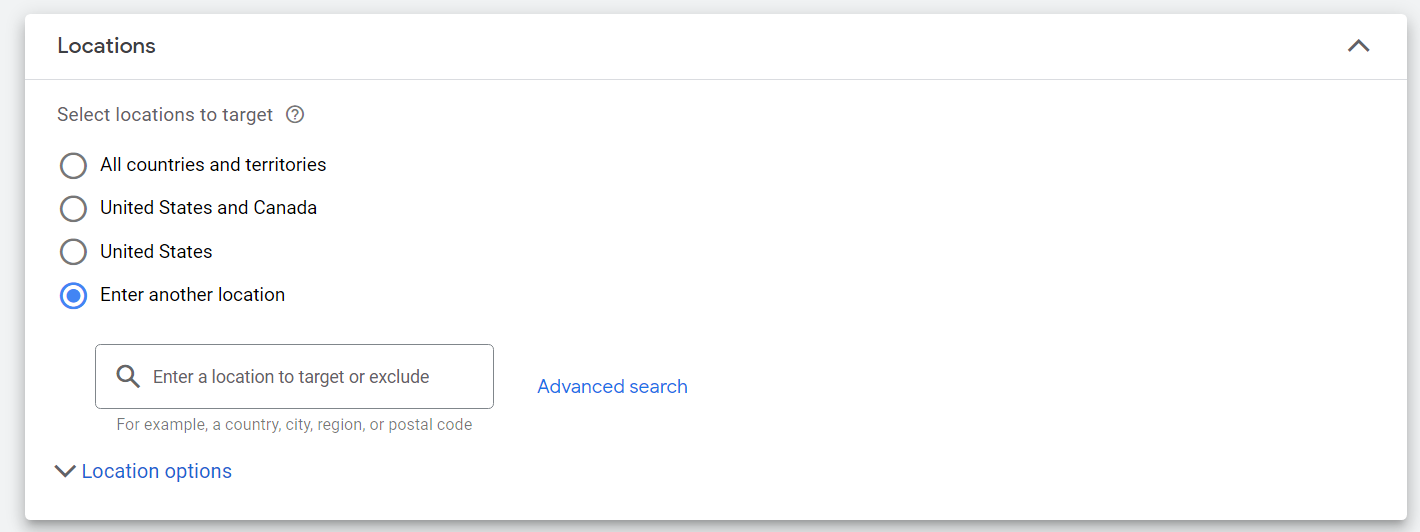Screen dimensions: 1420x532
Task: Open the Advanced search link
Action: coord(612,387)
